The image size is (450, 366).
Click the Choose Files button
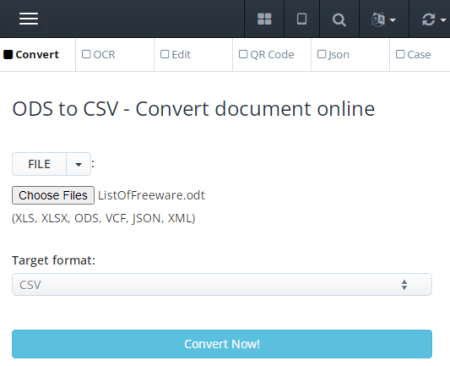[53, 195]
